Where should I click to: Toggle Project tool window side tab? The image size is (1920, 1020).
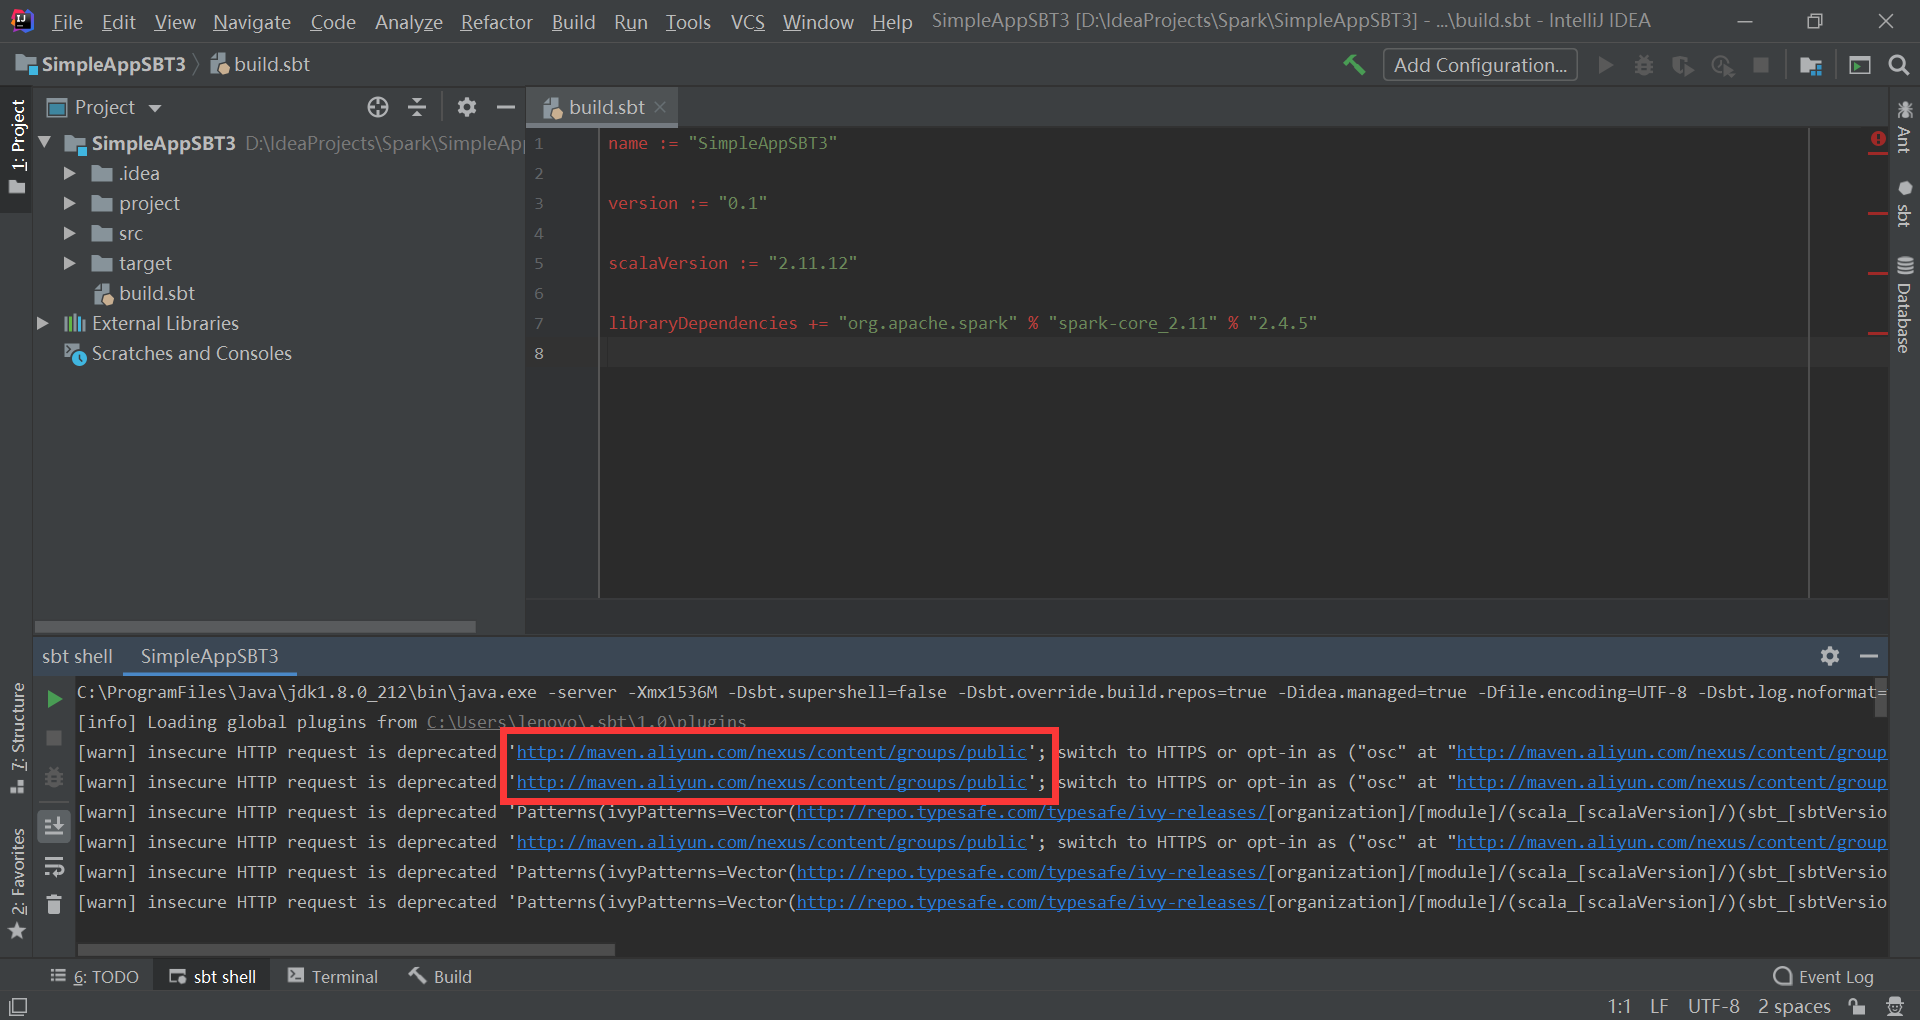(x=17, y=148)
